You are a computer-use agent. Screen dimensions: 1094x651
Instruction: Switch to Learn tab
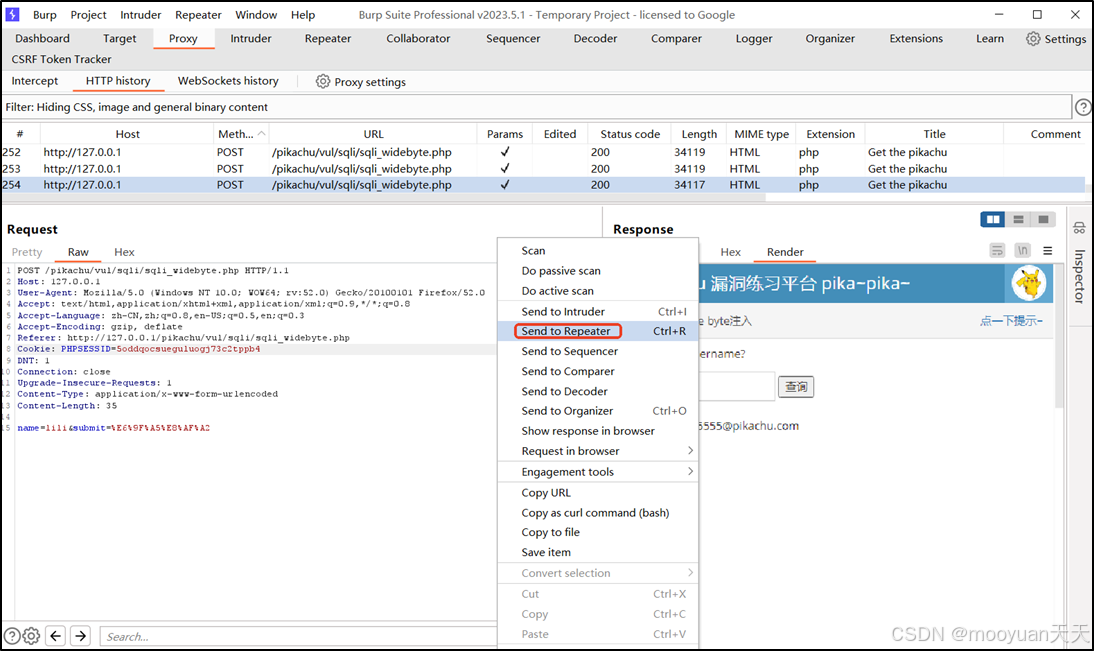tap(990, 38)
